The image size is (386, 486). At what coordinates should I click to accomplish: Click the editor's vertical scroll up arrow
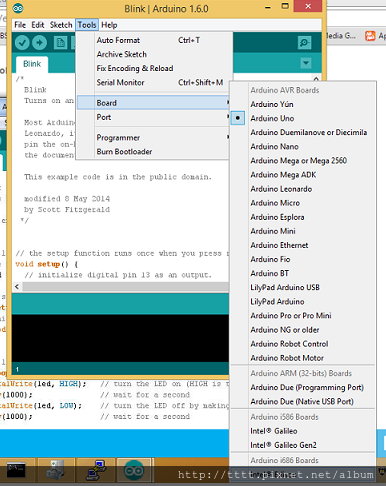click(316, 78)
